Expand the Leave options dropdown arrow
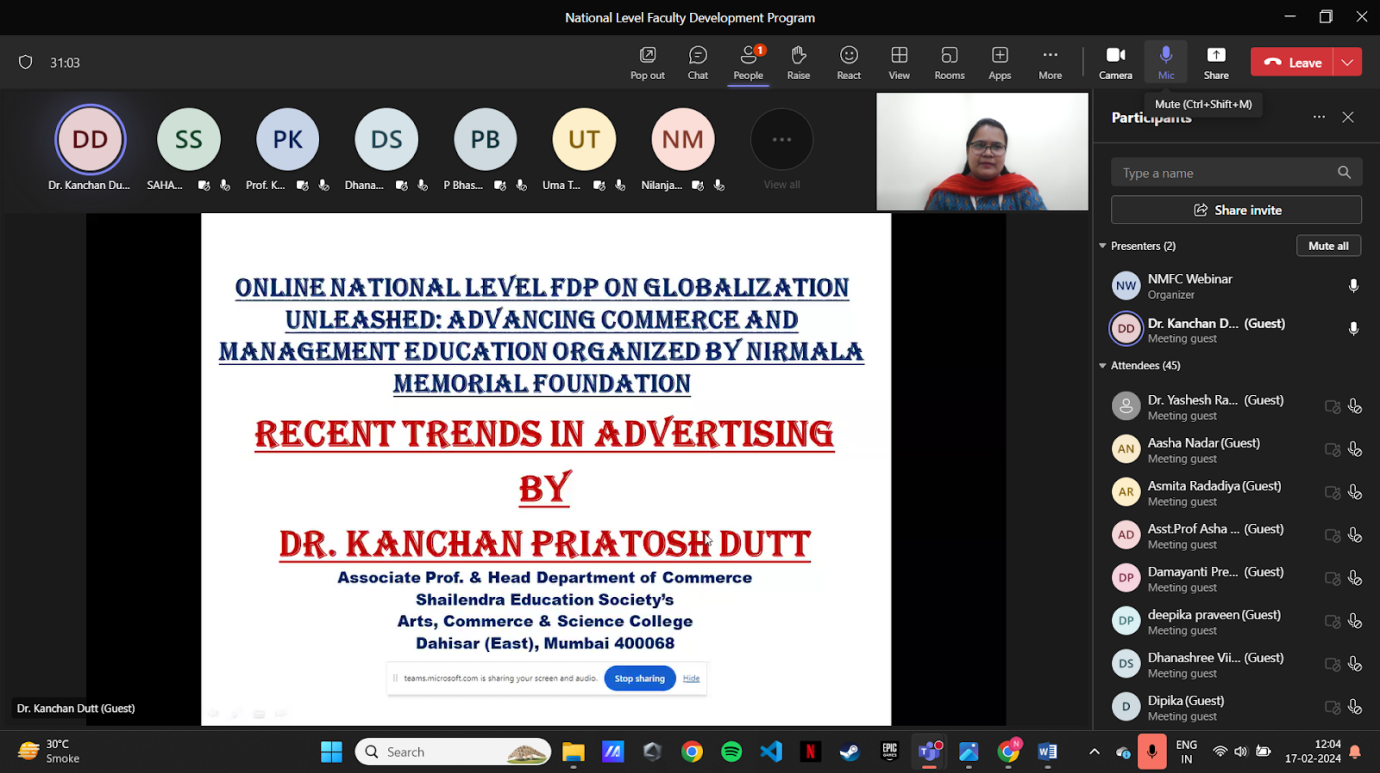This screenshot has height=773, width=1380. click(x=1348, y=62)
